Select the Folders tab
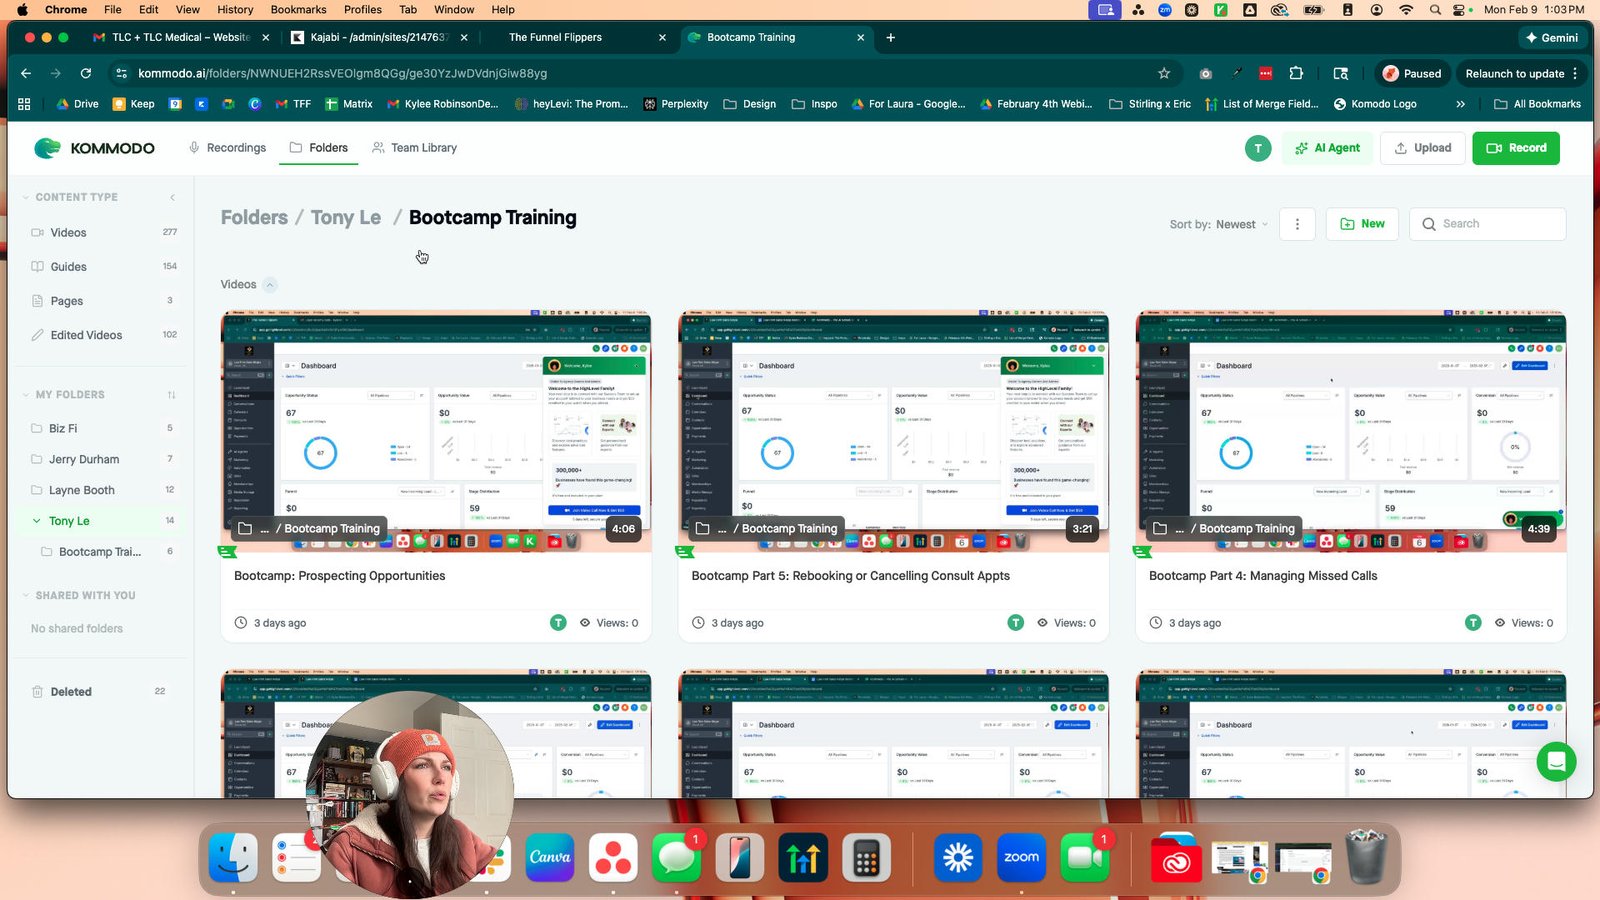 [318, 148]
